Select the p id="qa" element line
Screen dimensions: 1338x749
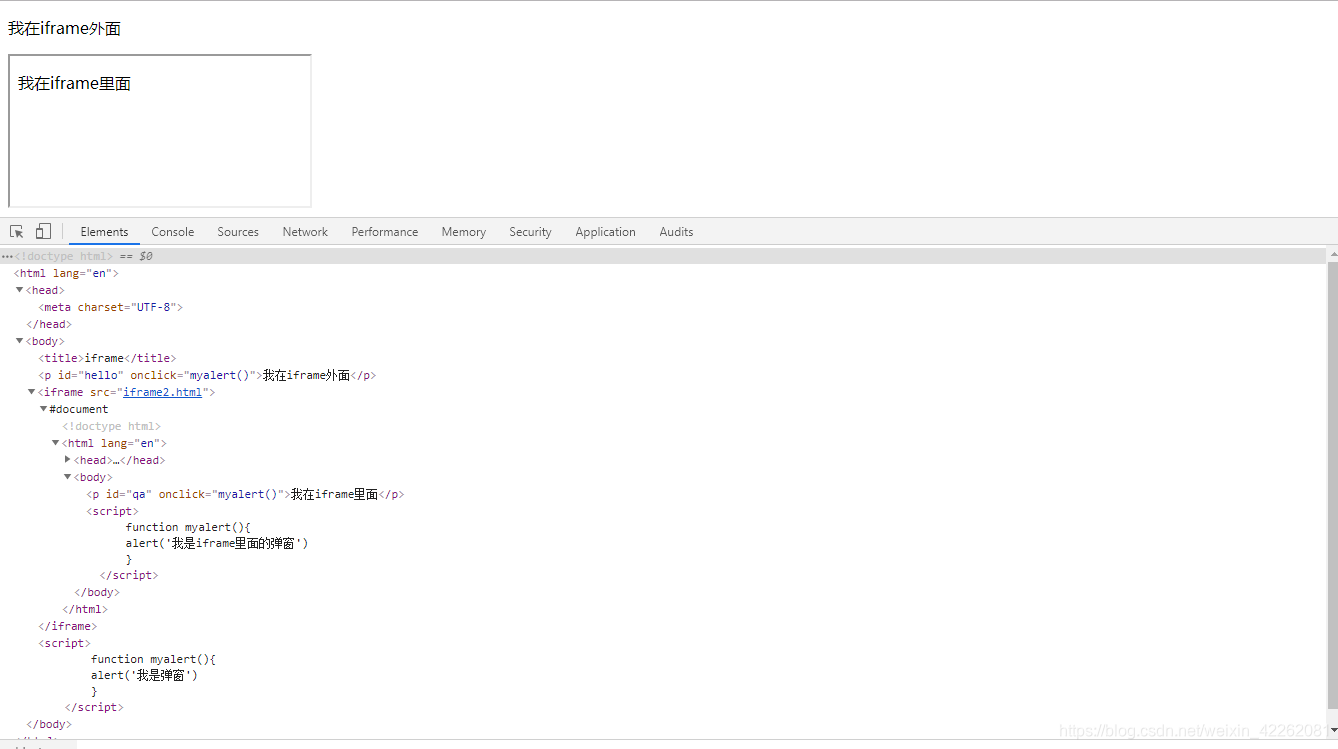point(245,494)
